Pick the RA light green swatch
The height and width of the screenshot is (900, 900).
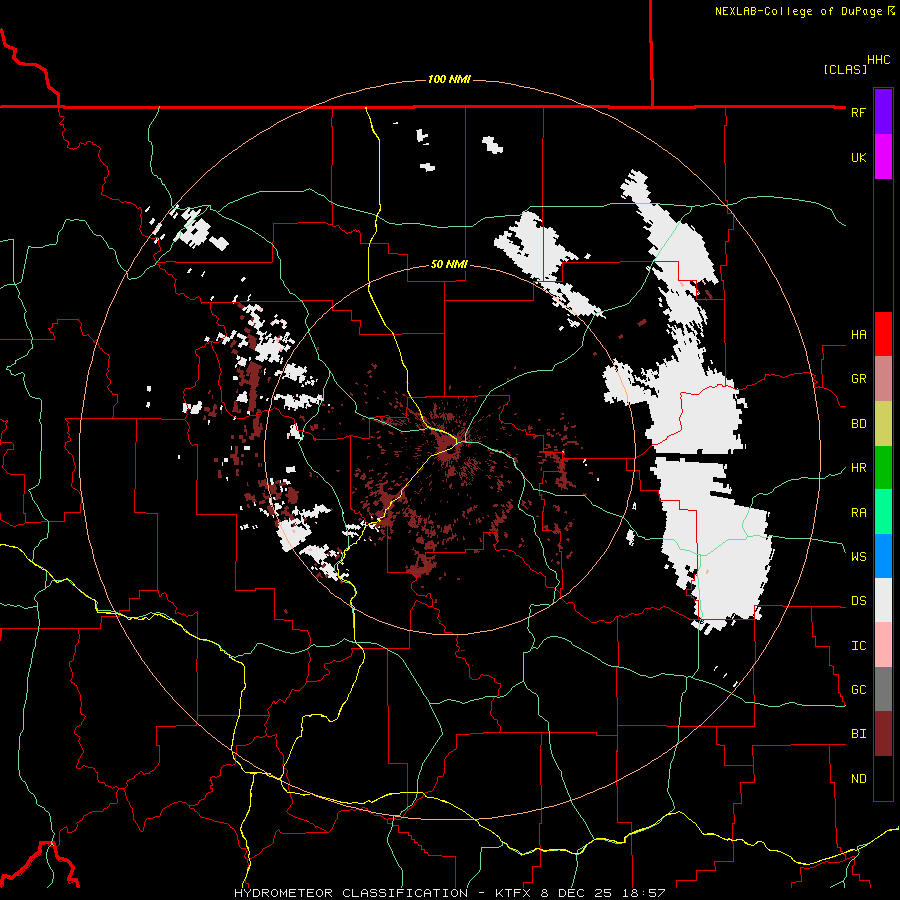tap(883, 512)
